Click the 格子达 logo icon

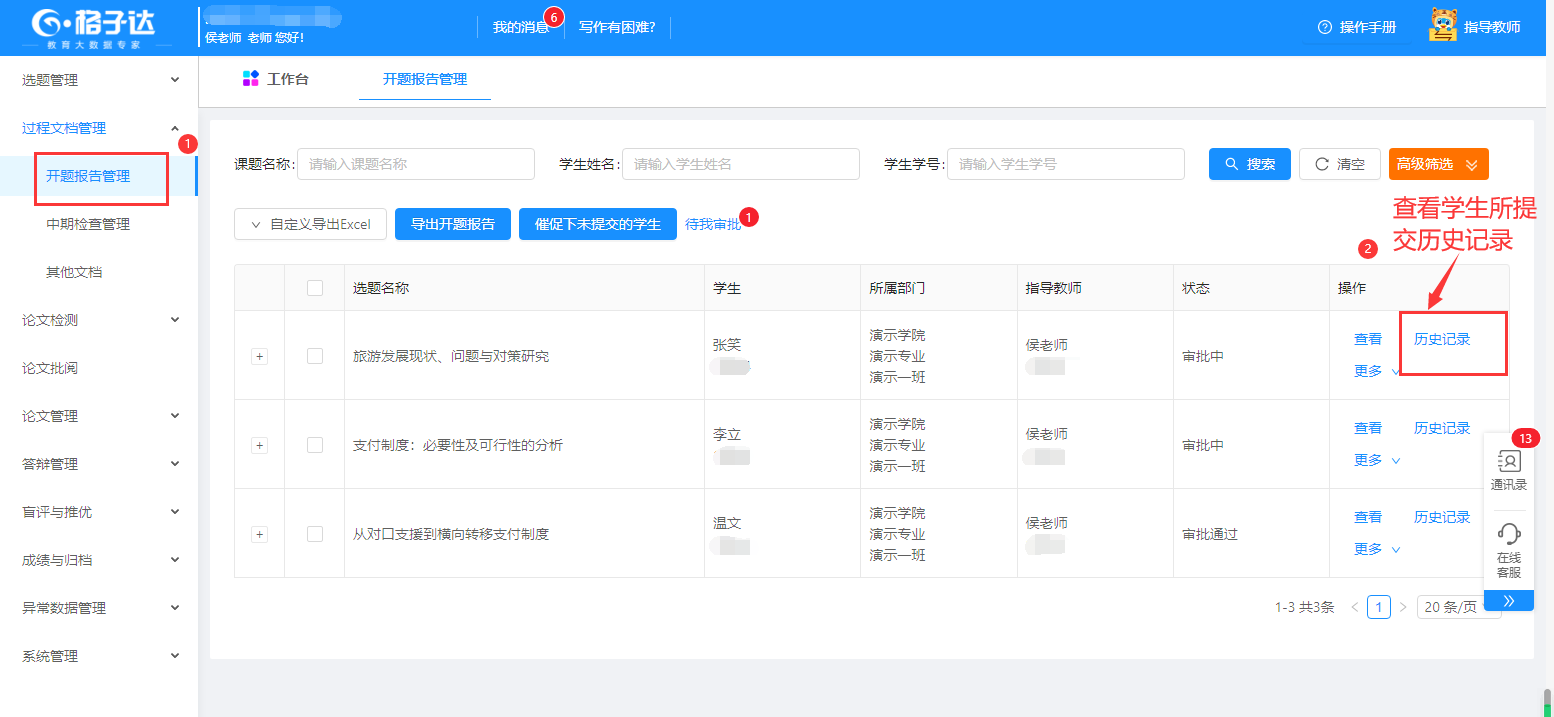pyautogui.click(x=48, y=24)
